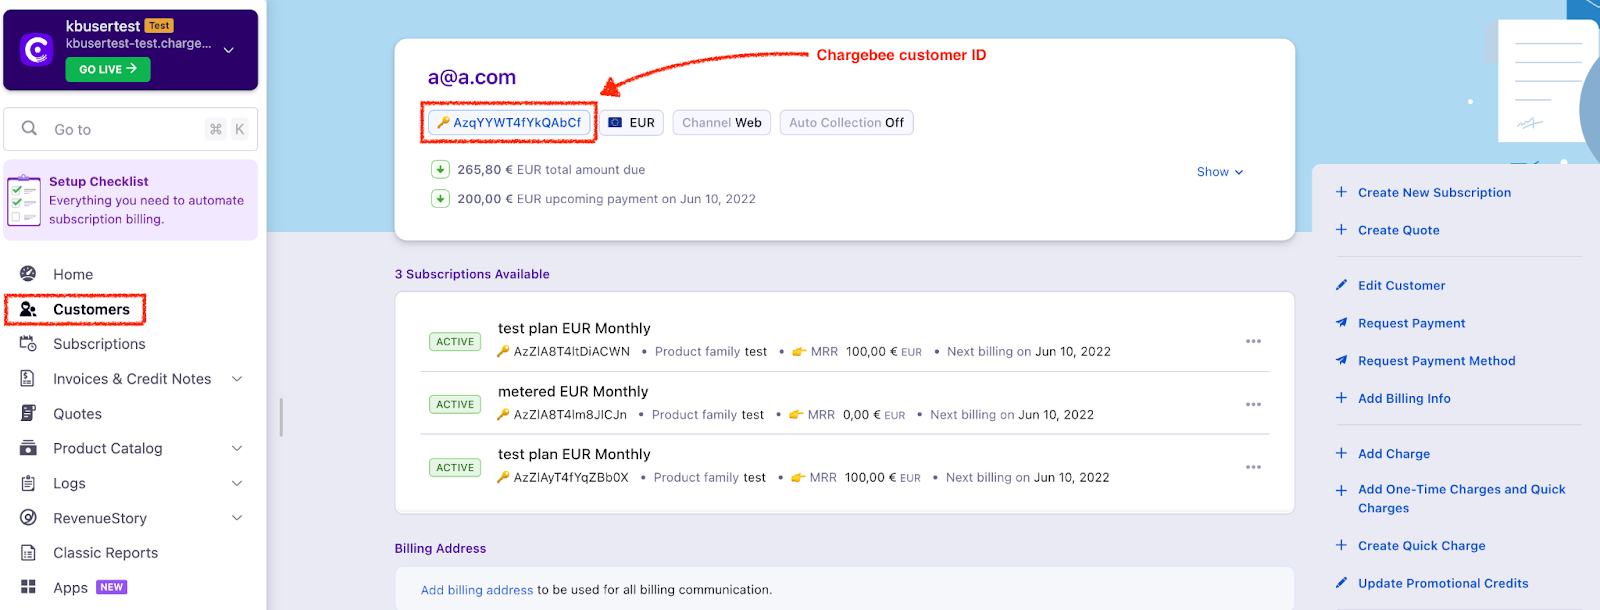
Task: Click the Setup Checklist clipboard icon
Action: (23, 200)
